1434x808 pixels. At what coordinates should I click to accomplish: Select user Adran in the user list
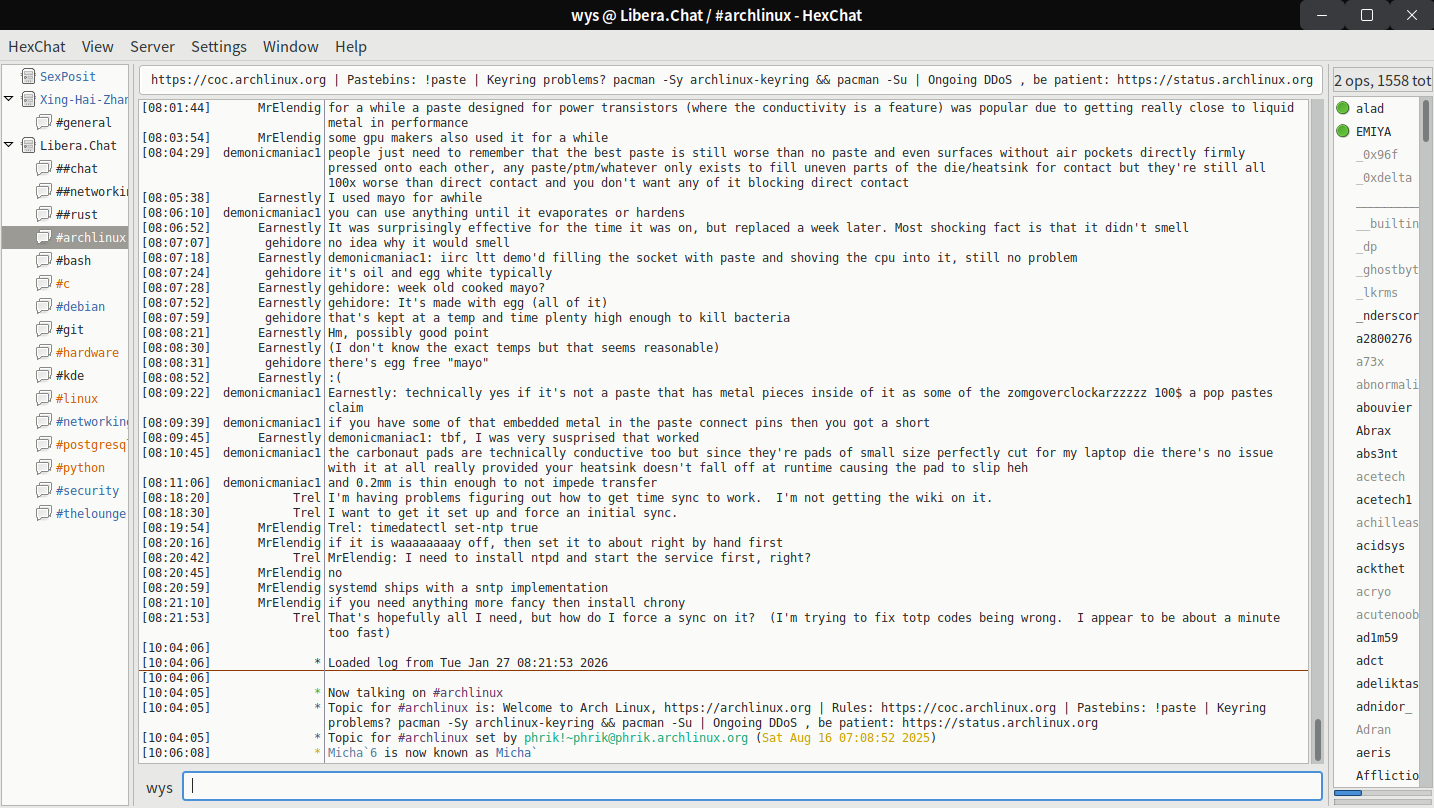1377,730
